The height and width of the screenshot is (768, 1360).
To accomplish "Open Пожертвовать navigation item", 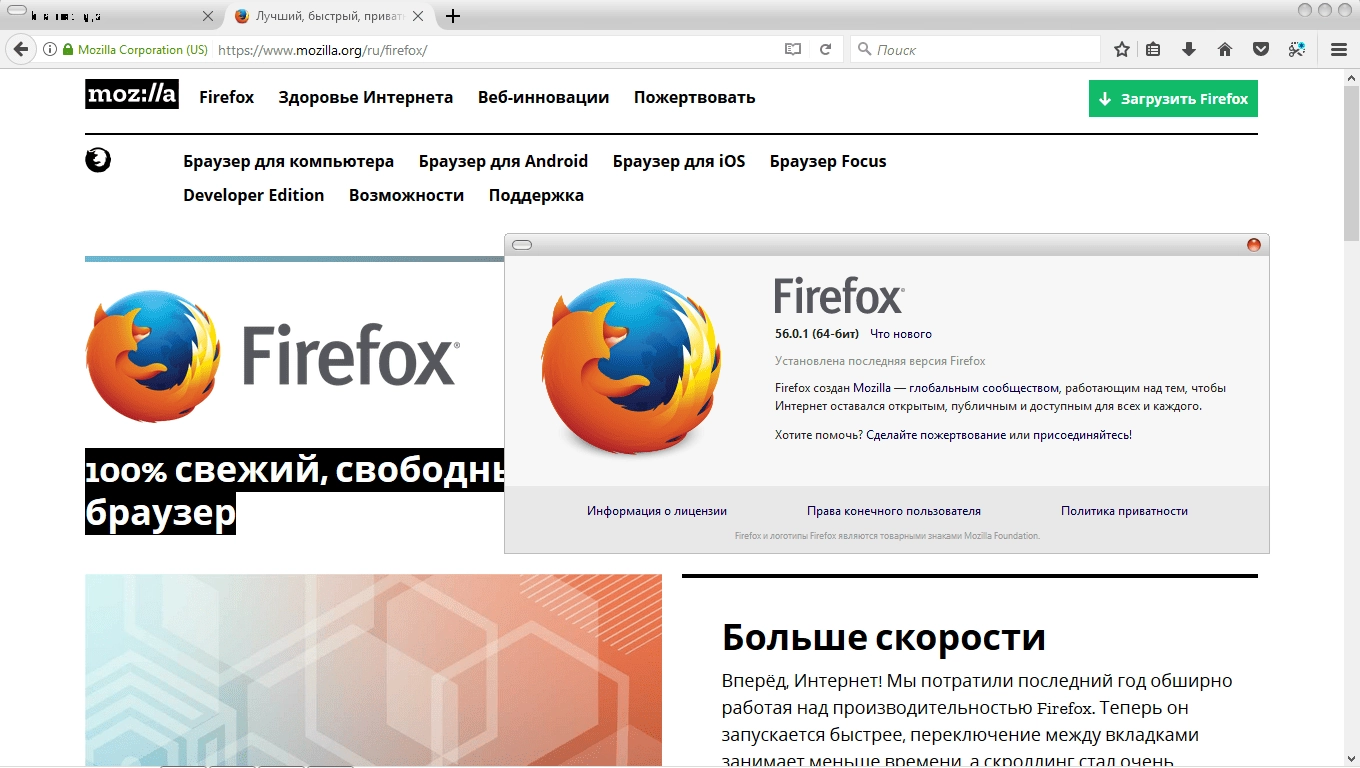I will (x=694, y=97).
